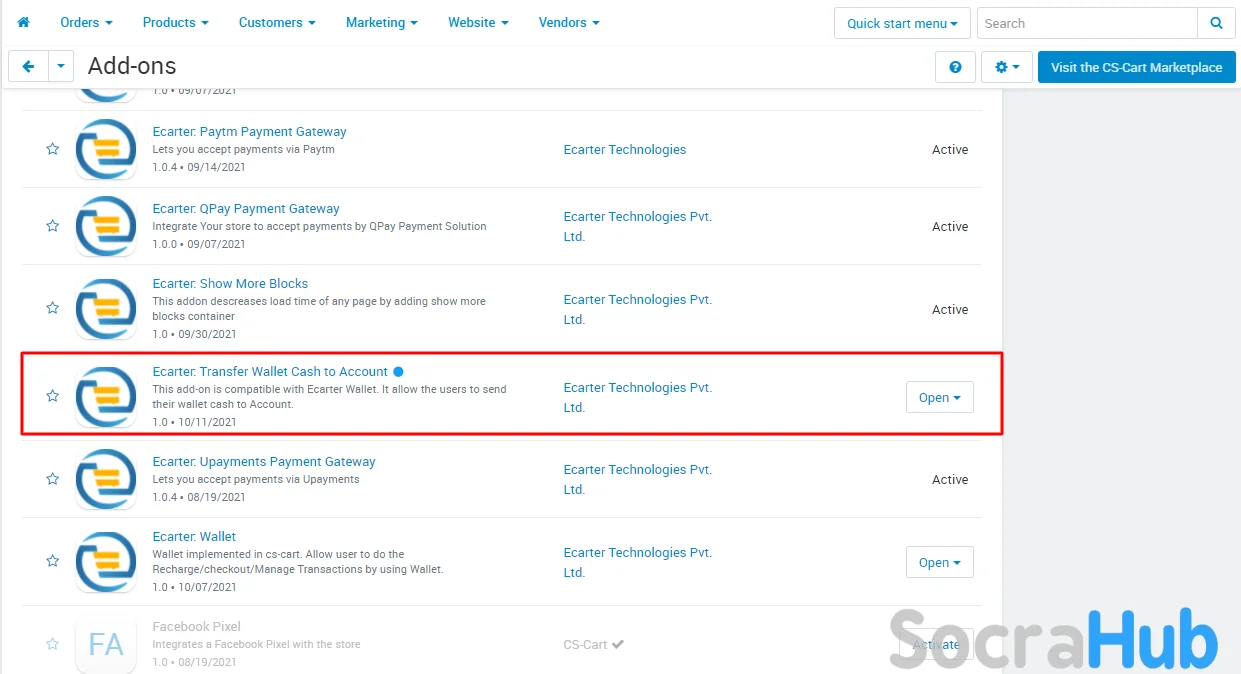
Task: Click into the Search input field
Action: click(x=1086, y=23)
